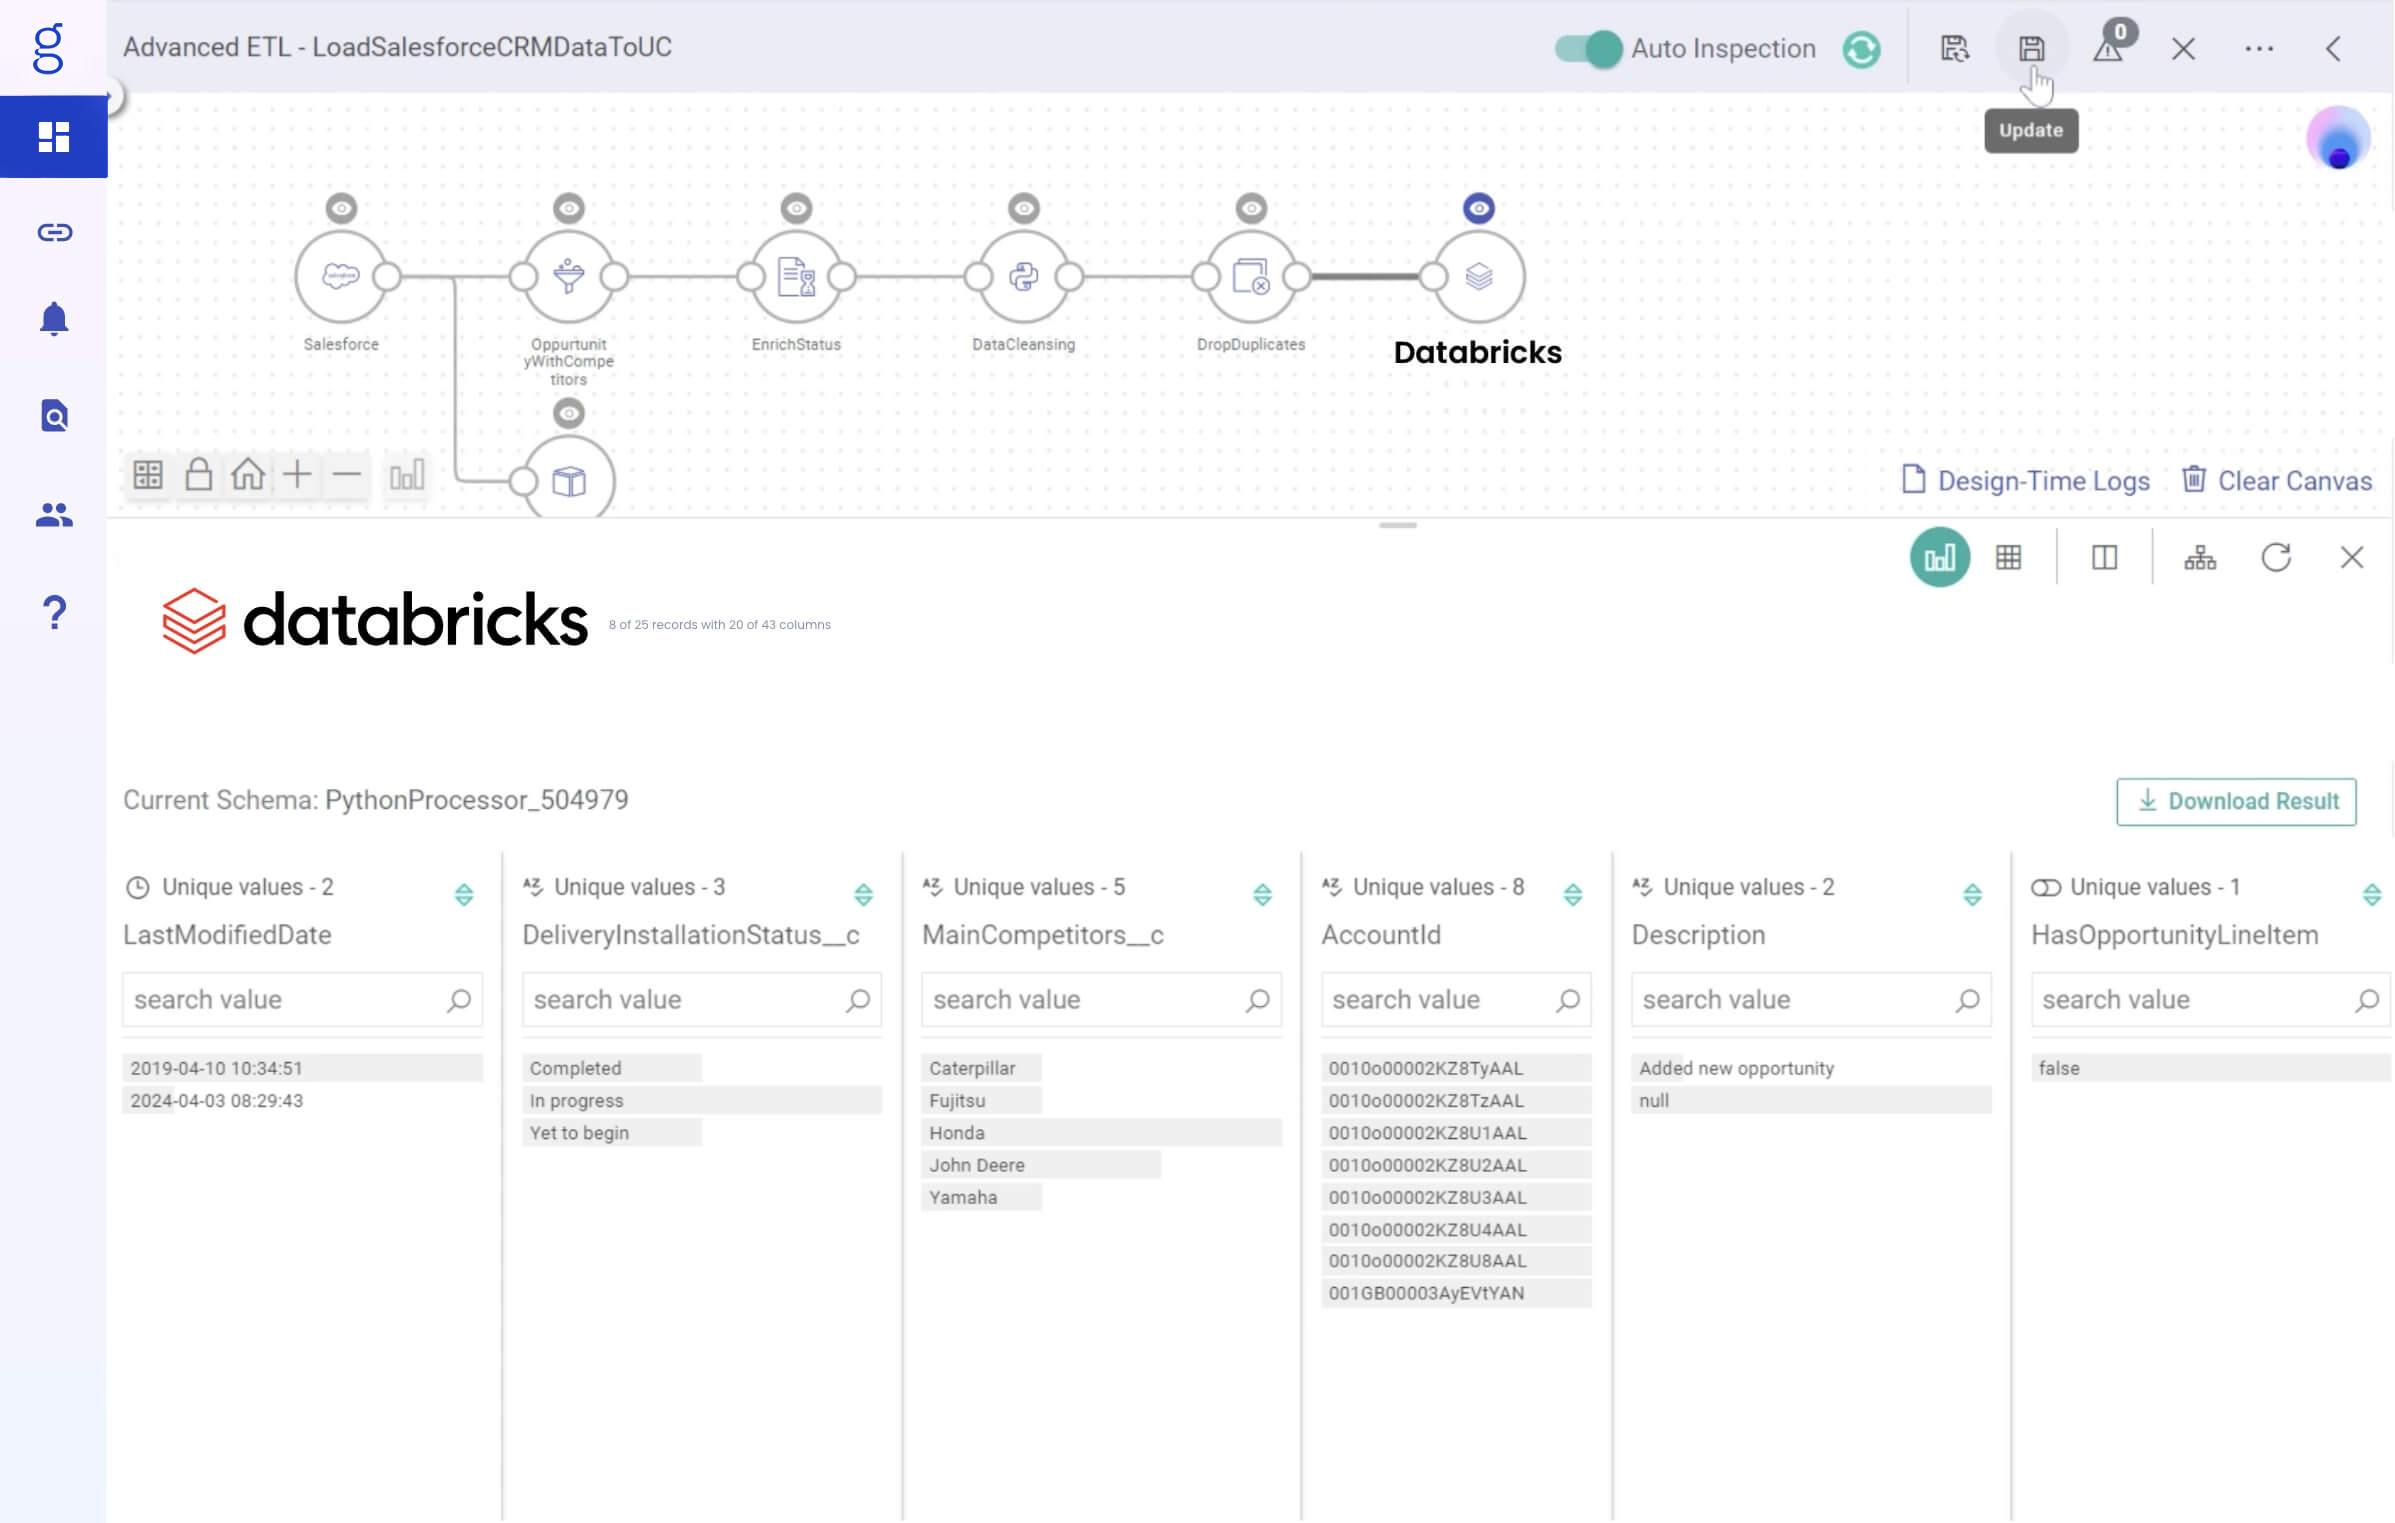Viewport: 2395px width, 1523px height.
Task: Select the 001GB00003AyEVtYAN account value
Action: [1455, 1292]
